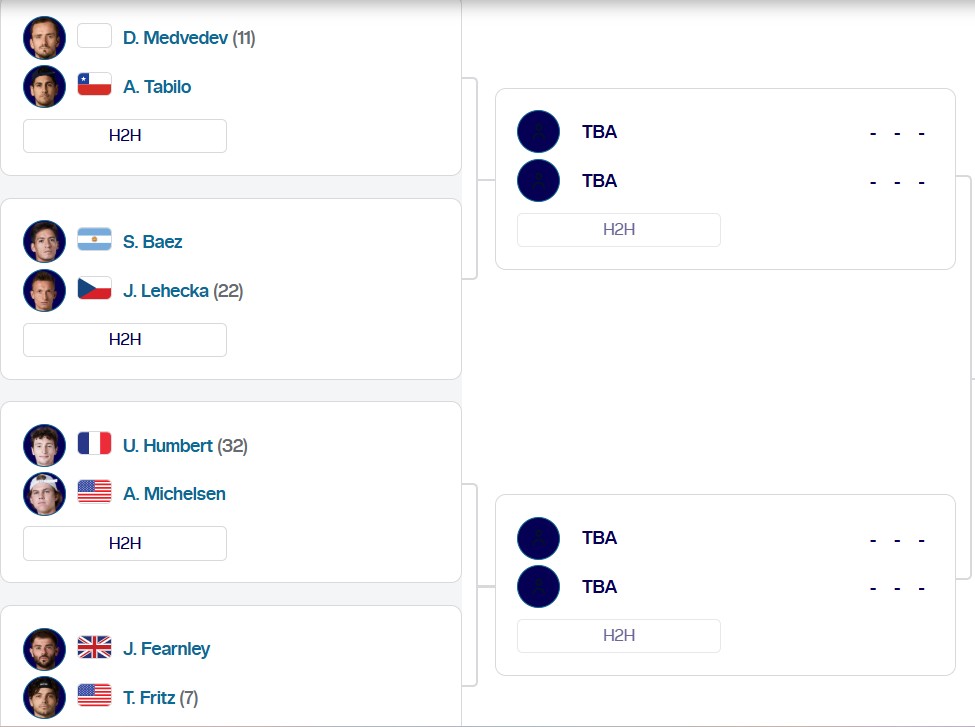Click D. Medvedev's player headshot
Screen dimensions: 975x727
coord(44,38)
